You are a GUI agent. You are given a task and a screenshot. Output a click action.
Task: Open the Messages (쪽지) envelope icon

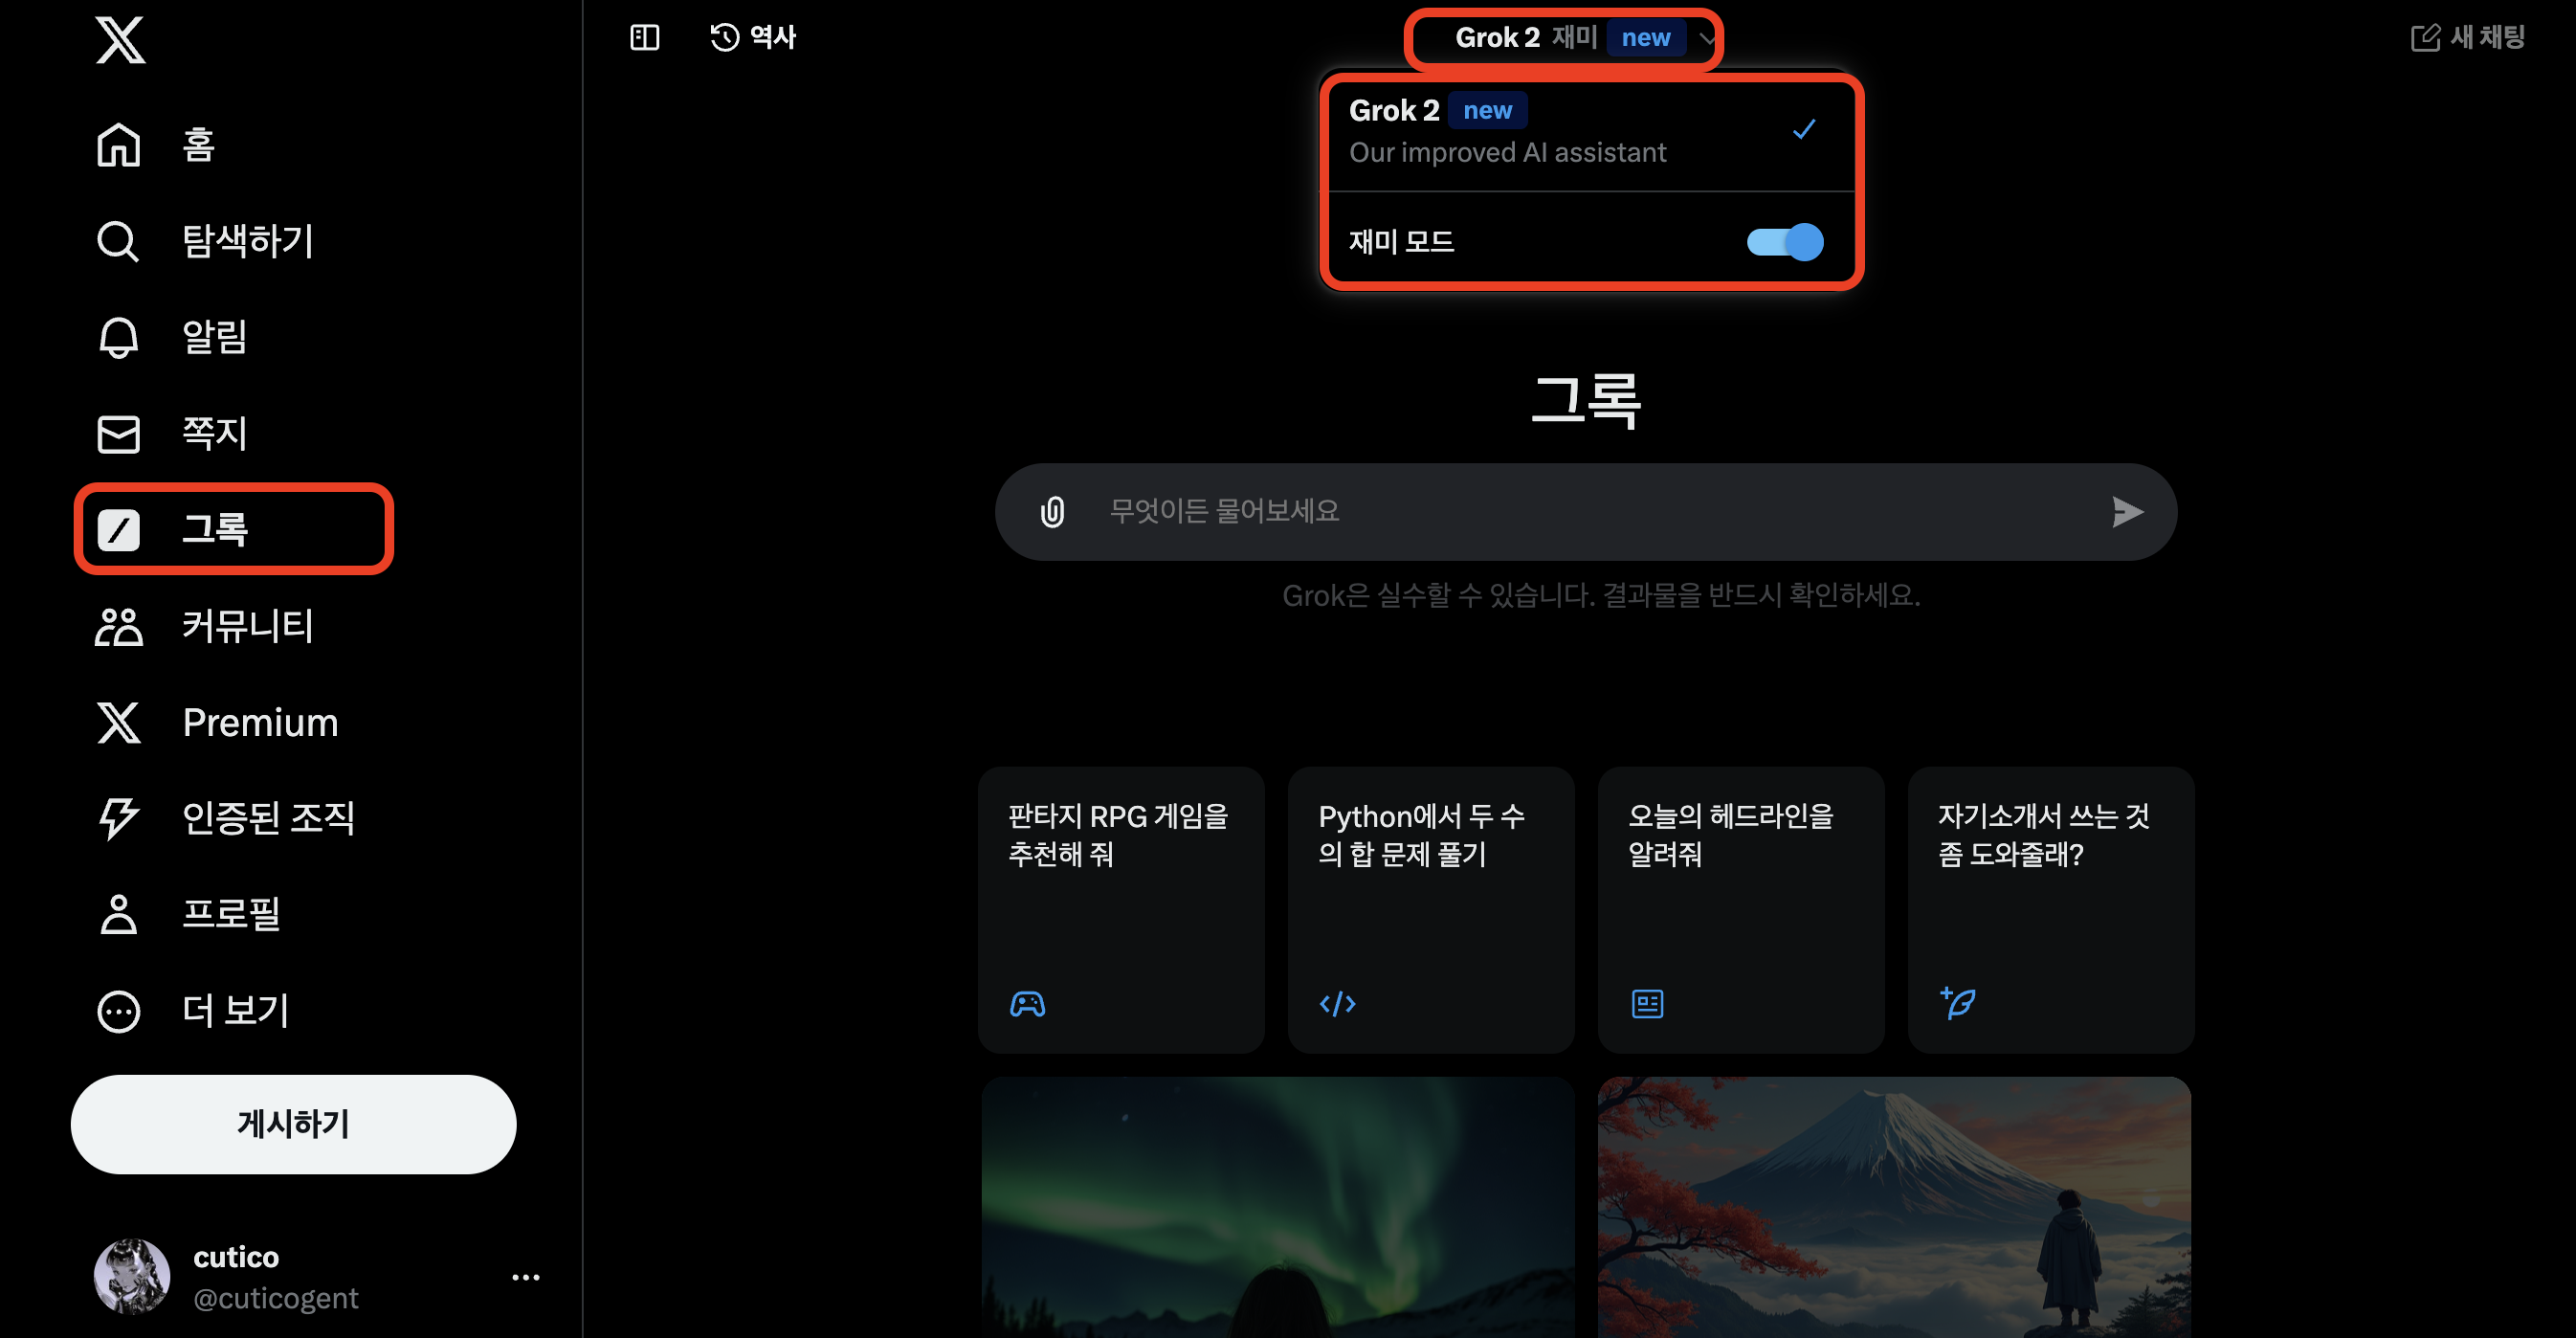pyautogui.click(x=118, y=434)
